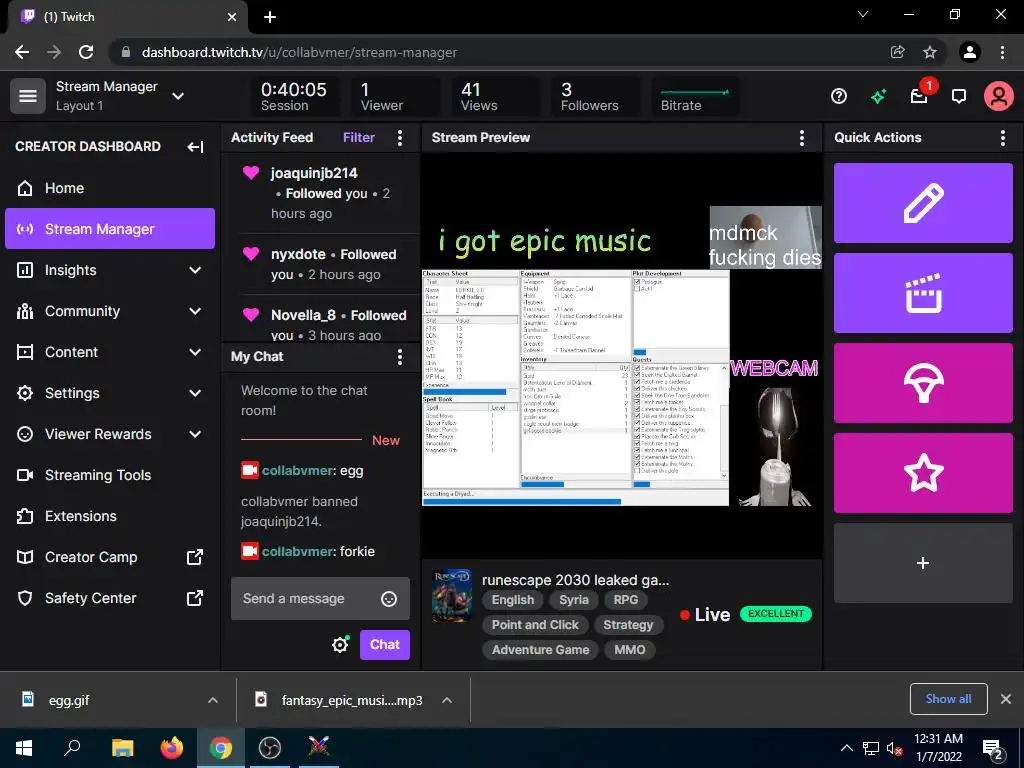Viewport: 1024px width, 768px height.
Task: Expand the Insights chevron
Action: pos(195,270)
